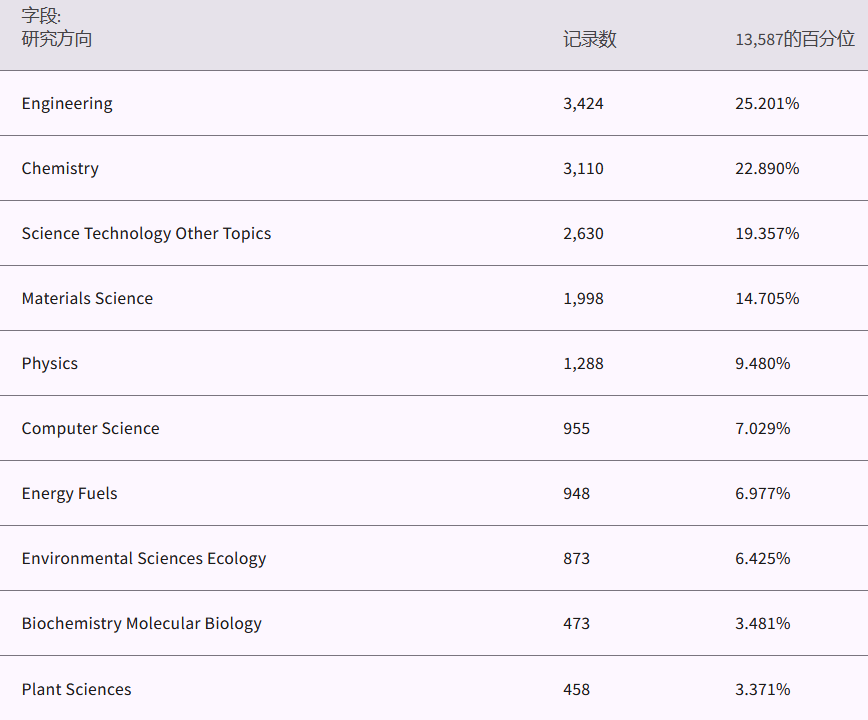Click the 记录数 column header

click(x=589, y=39)
